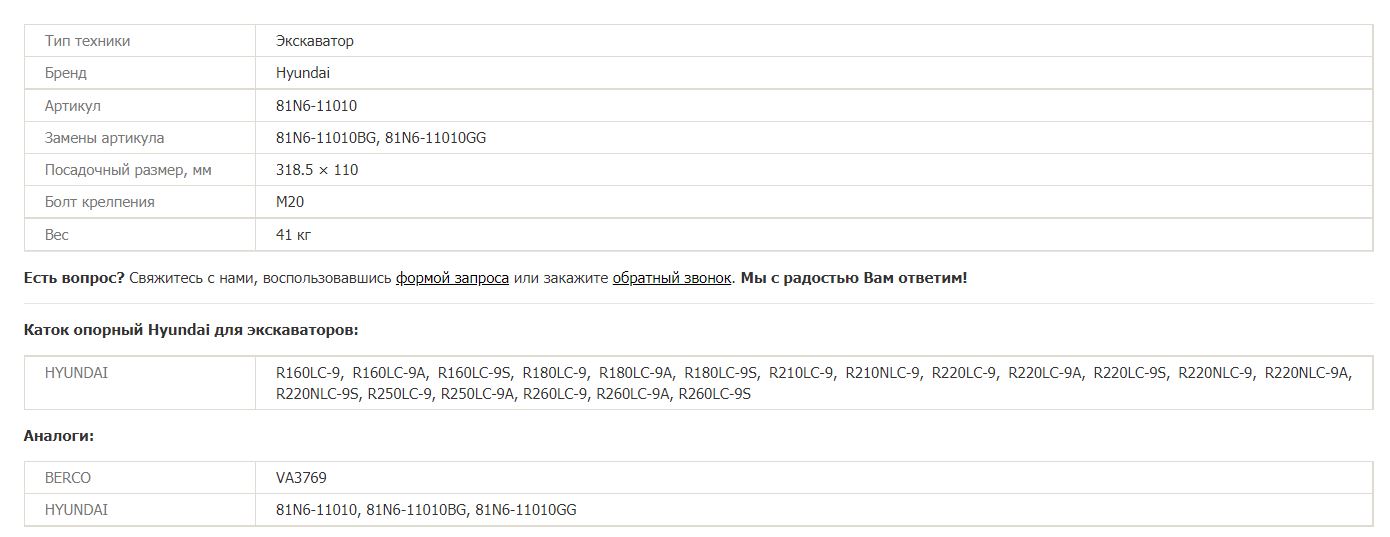The width and height of the screenshot is (1390, 537).
Task: Click the R260LC-9S model in compatibility list
Action: [x=714, y=394]
